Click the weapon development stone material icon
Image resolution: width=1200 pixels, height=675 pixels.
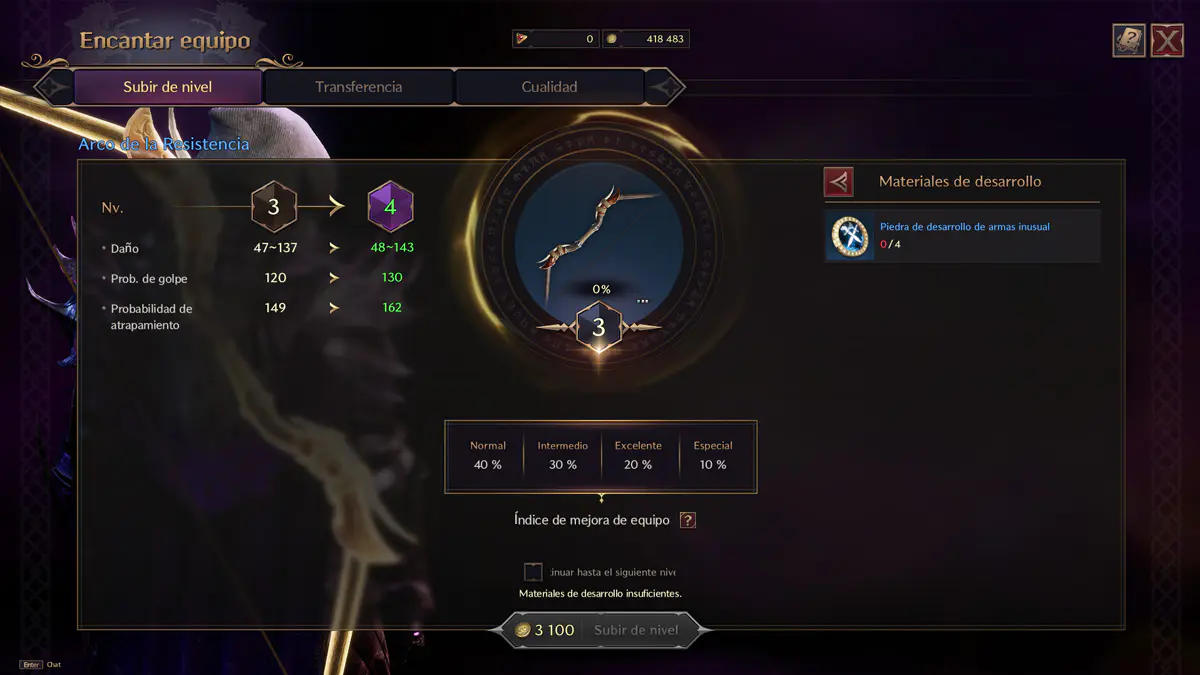[x=850, y=236]
